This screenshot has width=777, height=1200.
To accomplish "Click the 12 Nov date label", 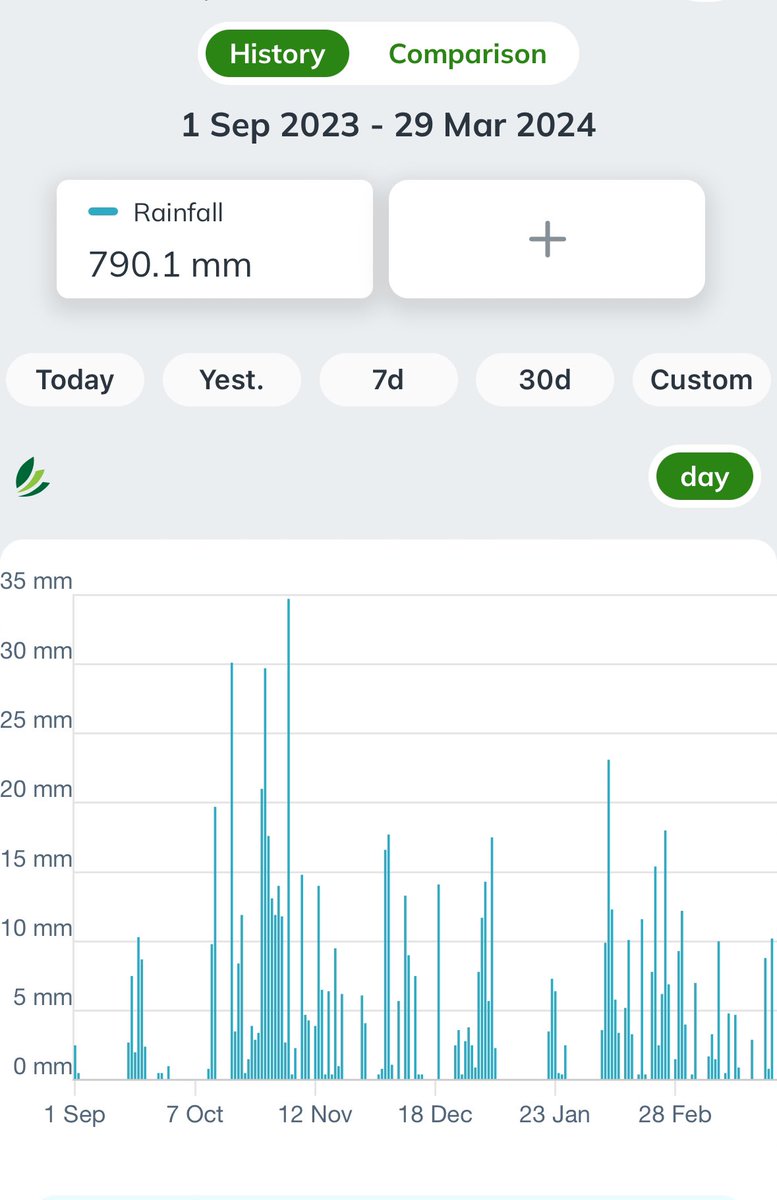I will pos(315,1114).
